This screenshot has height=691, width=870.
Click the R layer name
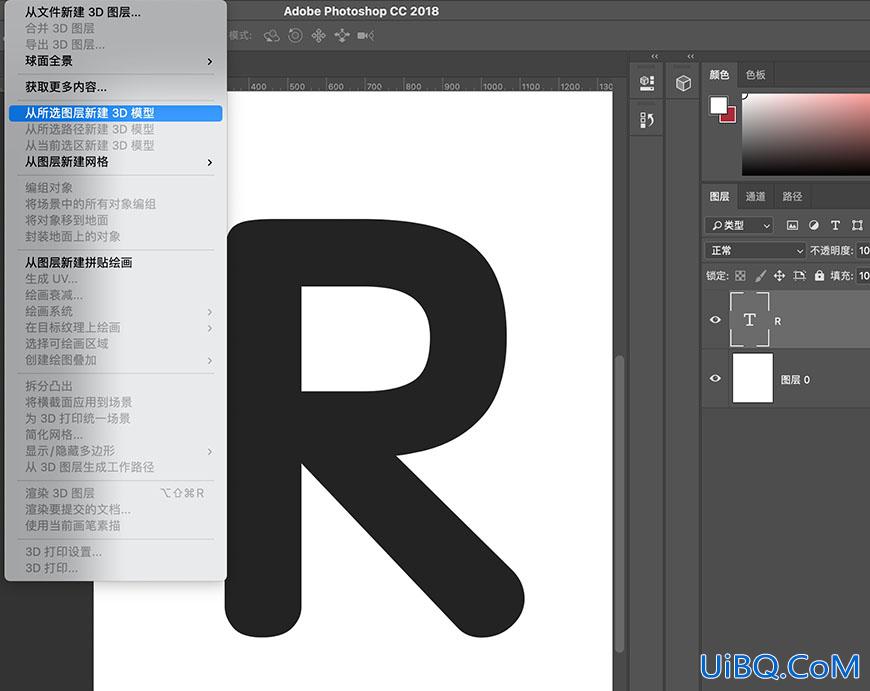click(778, 321)
